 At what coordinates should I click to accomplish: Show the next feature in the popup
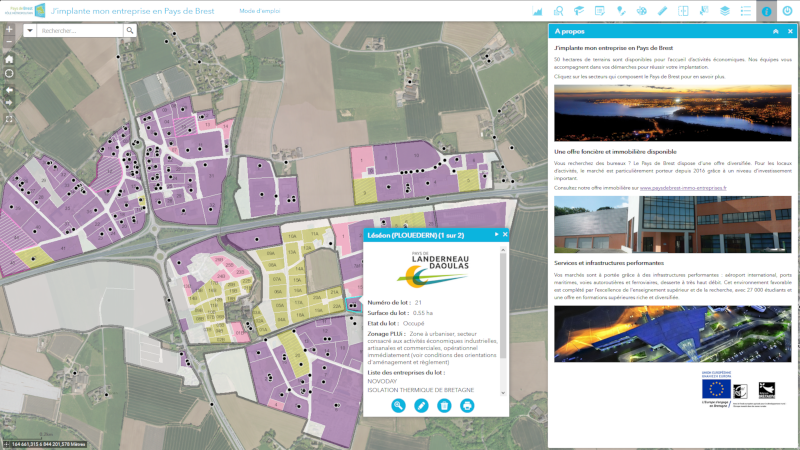tap(494, 235)
